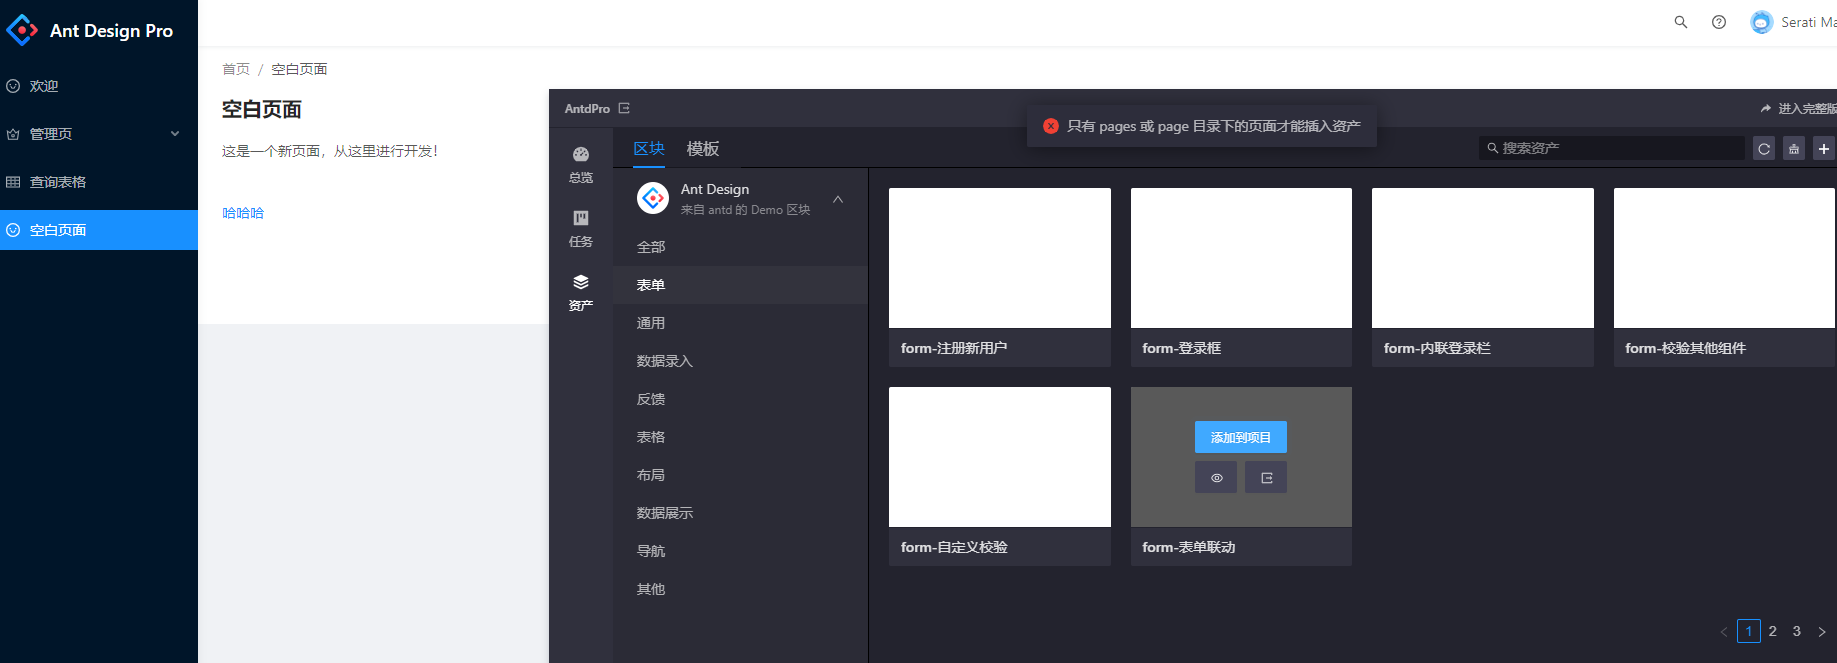Image resolution: width=1837 pixels, height=663 pixels.
Task: Click the 哈哈哈 link
Action: tap(243, 213)
